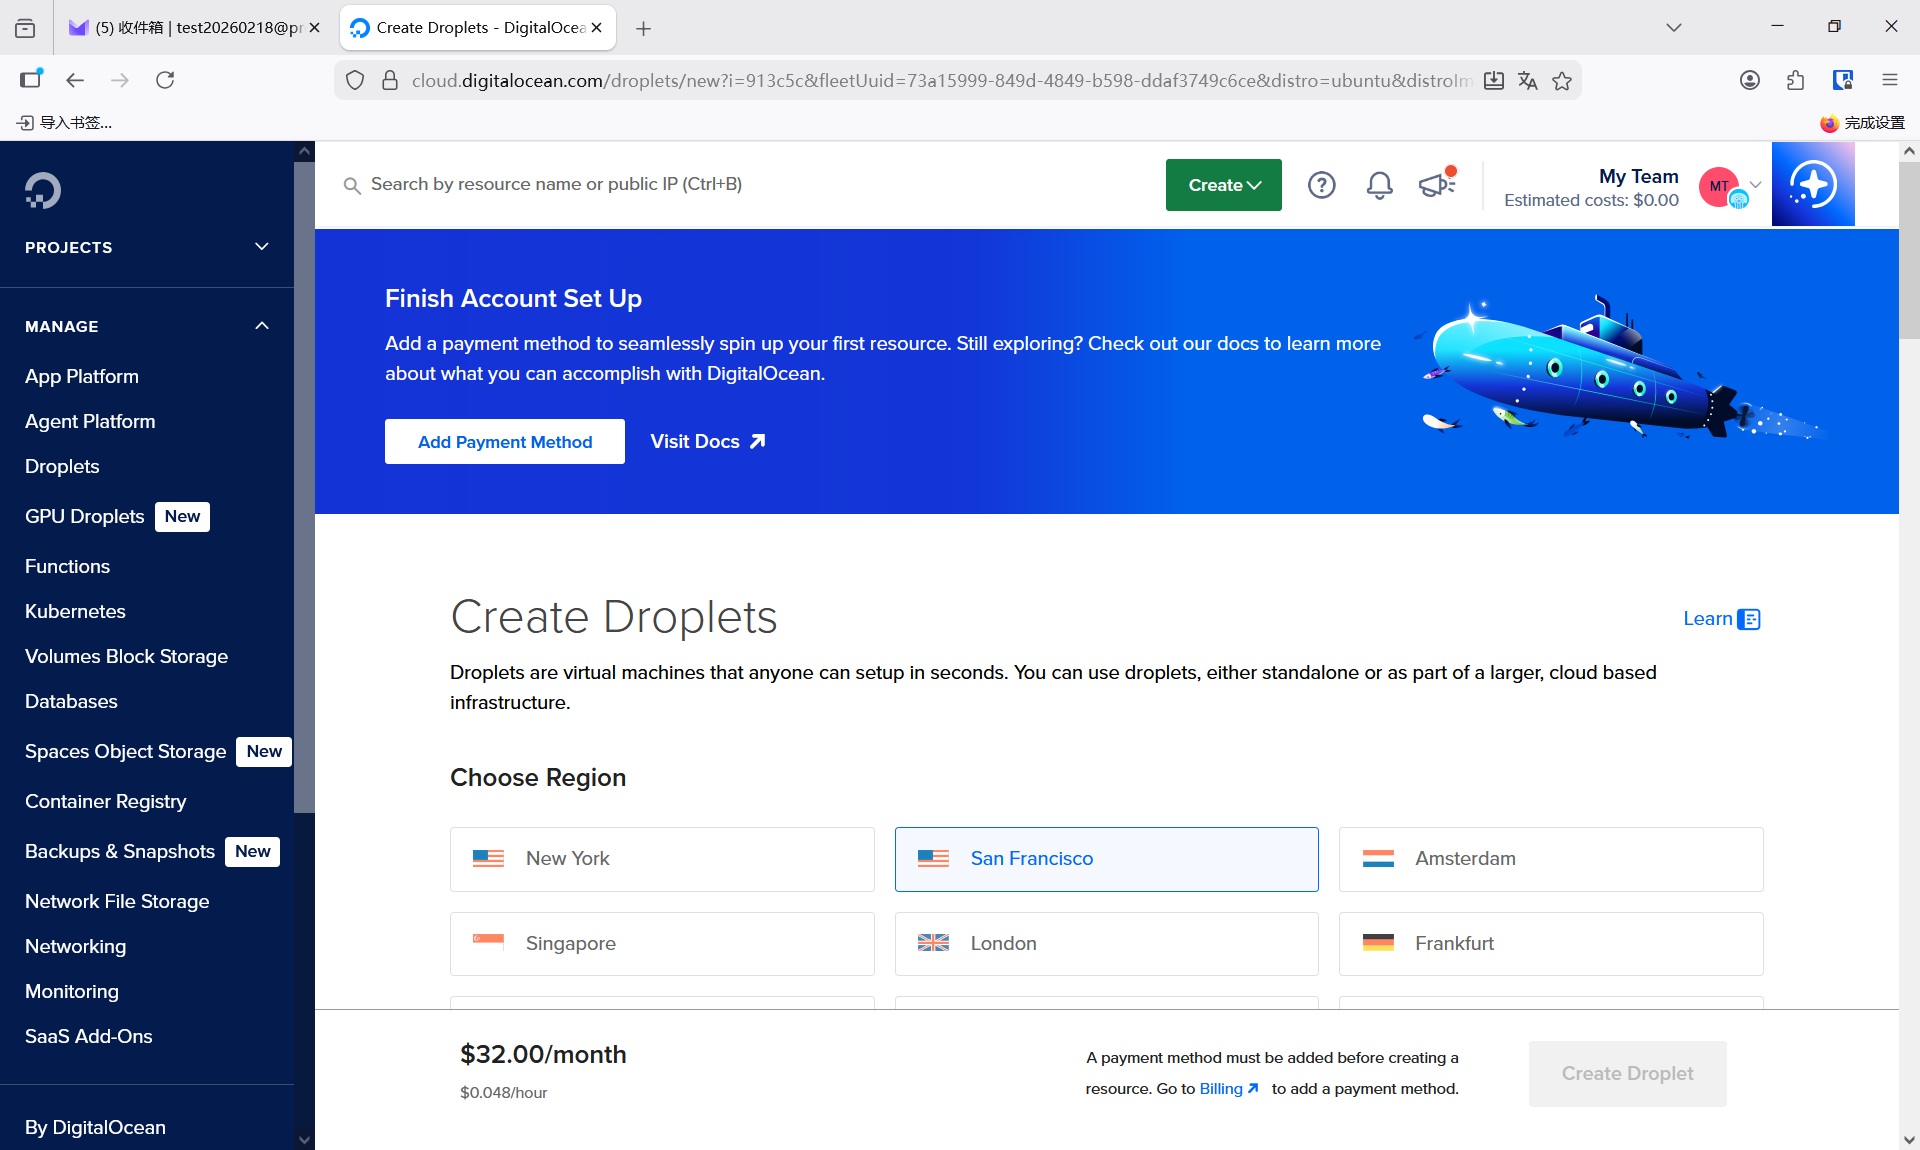Select the Amsterdam region
The image size is (1920, 1150).
point(1551,859)
